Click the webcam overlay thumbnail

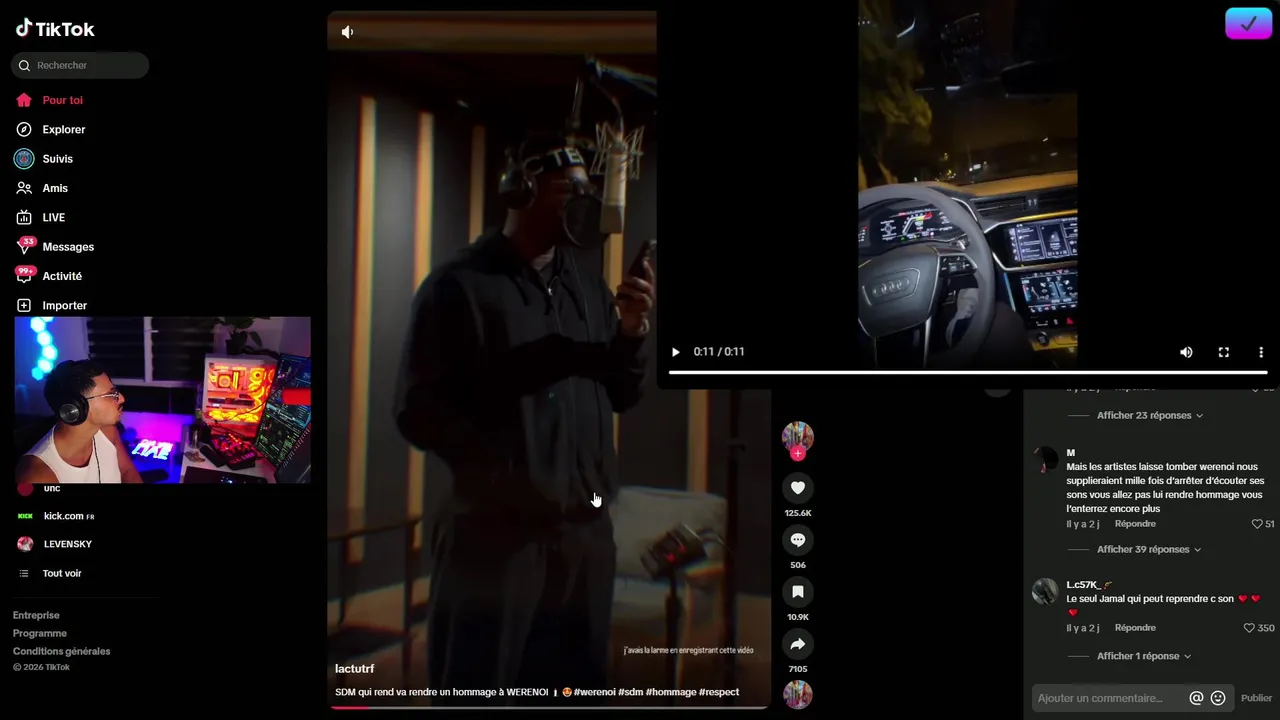[162, 400]
